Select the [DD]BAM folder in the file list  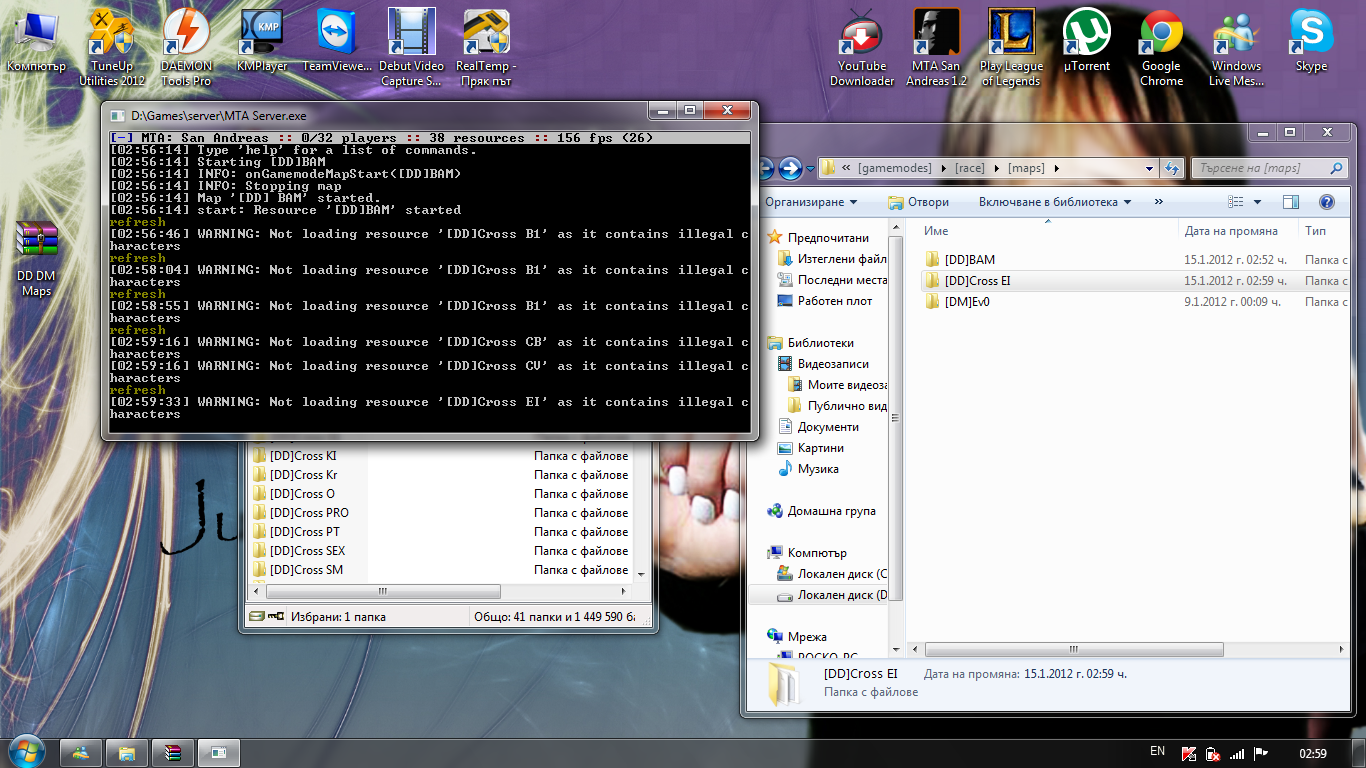pos(969,260)
